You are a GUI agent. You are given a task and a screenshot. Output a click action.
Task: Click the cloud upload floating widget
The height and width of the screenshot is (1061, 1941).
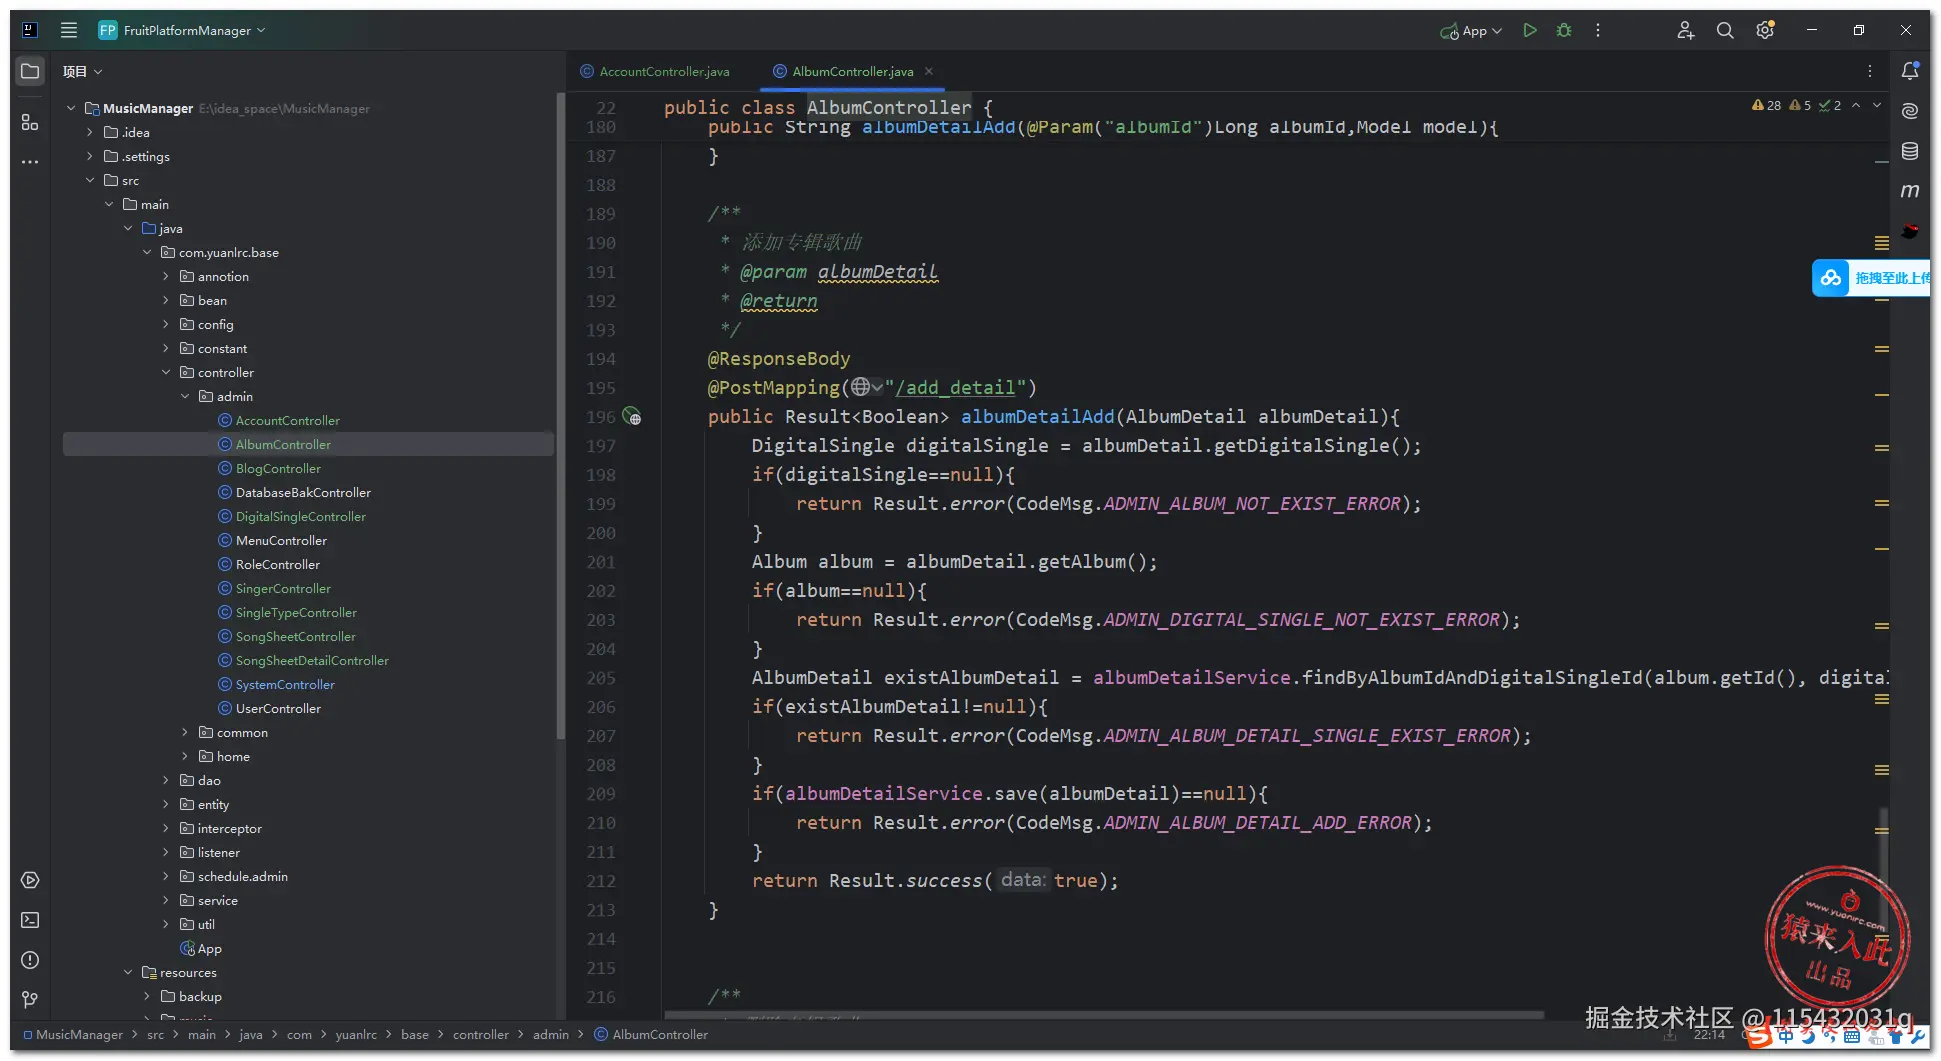click(1870, 278)
